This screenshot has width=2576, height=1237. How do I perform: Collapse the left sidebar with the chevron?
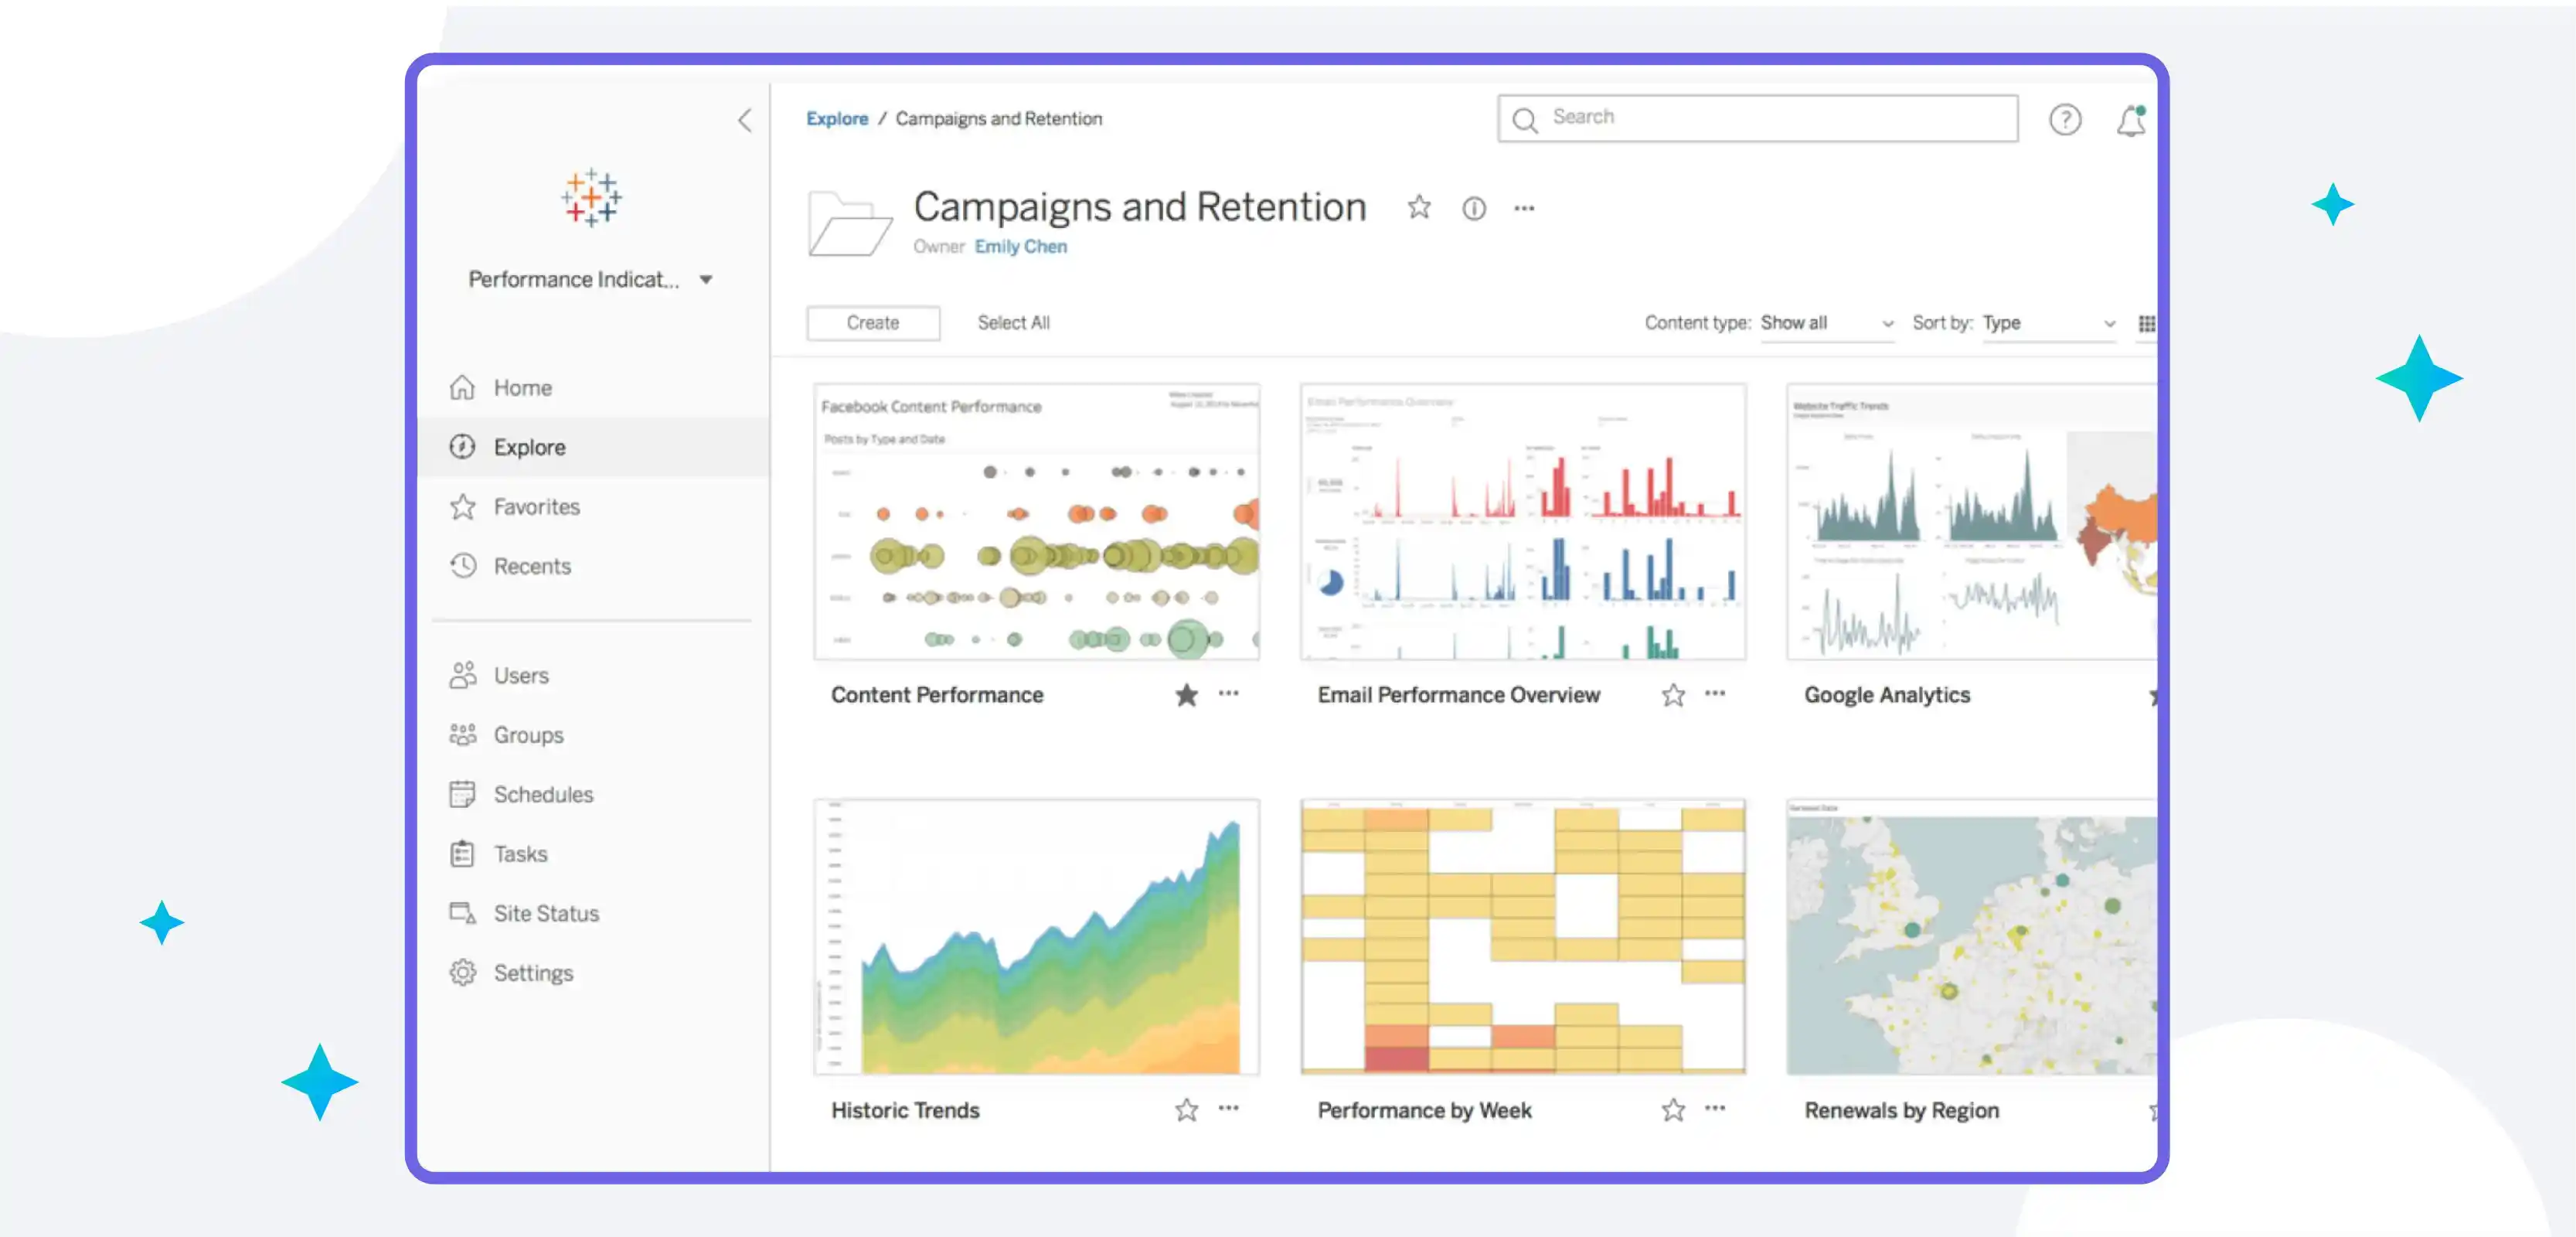[x=744, y=120]
